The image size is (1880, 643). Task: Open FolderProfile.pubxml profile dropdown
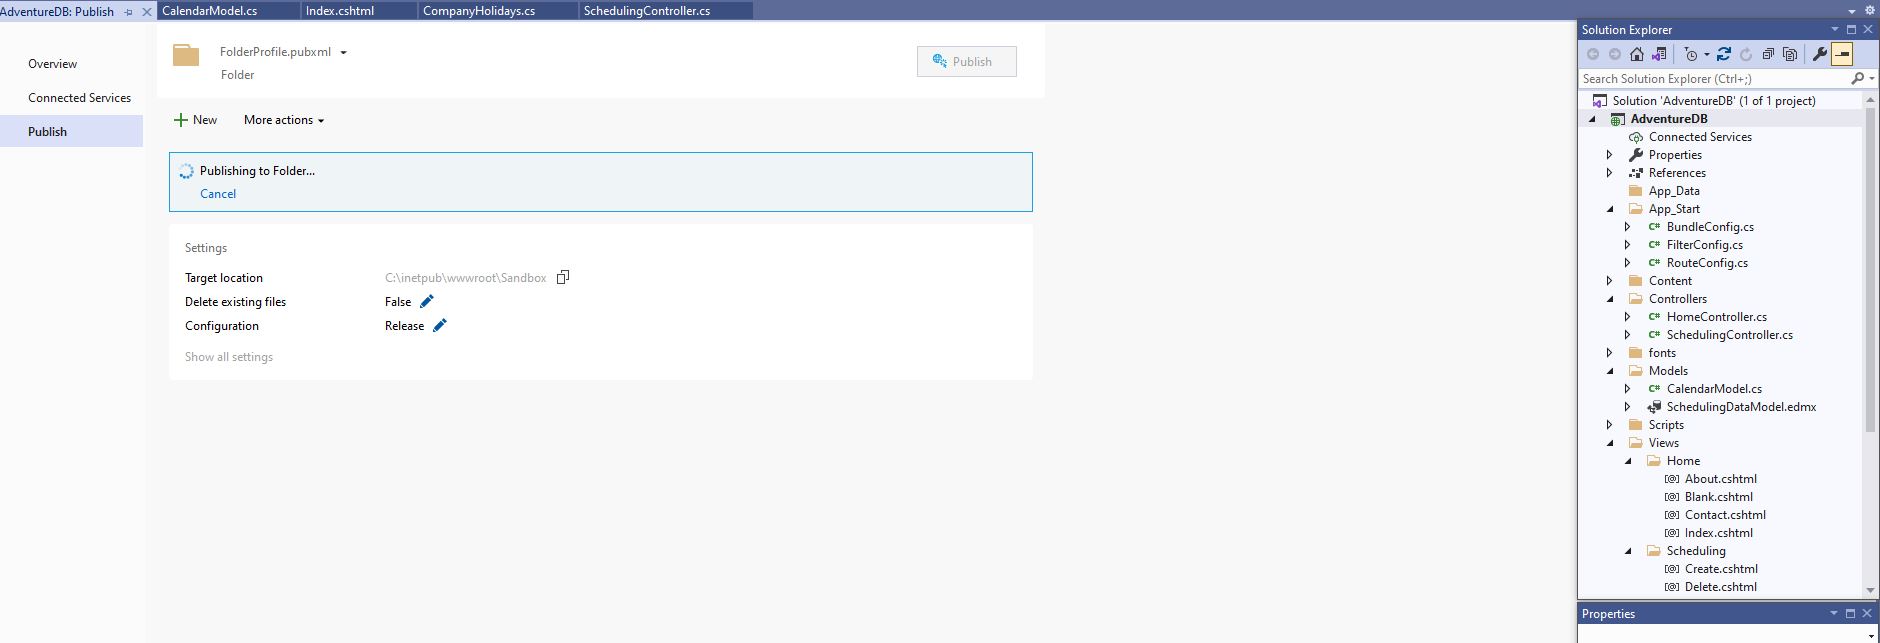click(x=343, y=53)
